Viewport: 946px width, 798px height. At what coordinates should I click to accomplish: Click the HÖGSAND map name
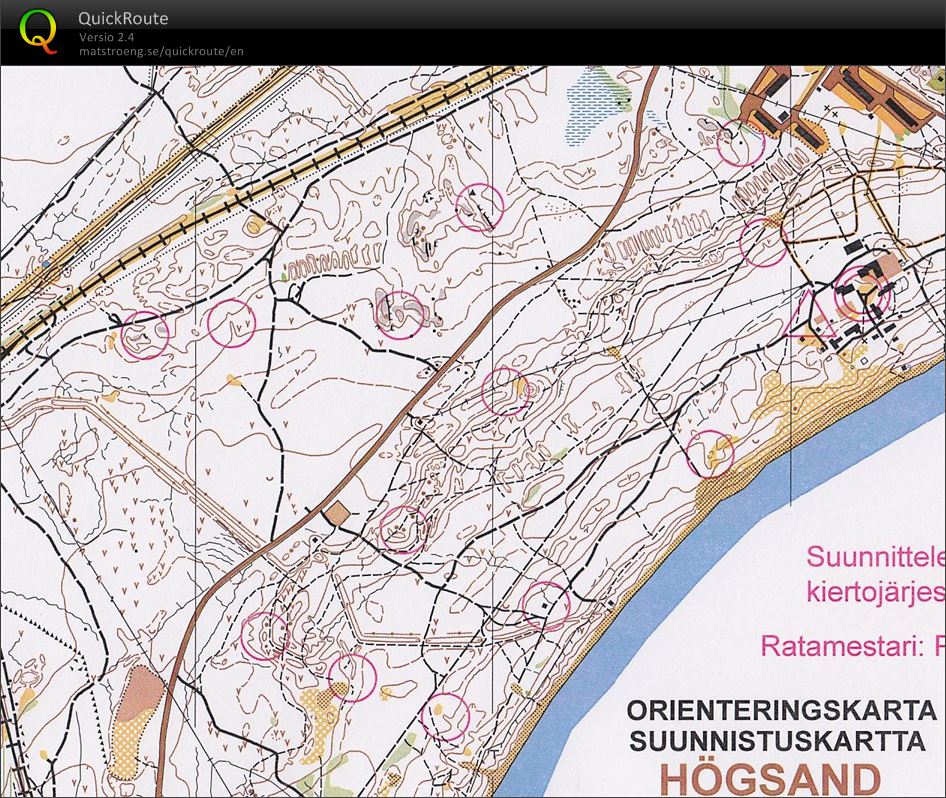pyautogui.click(x=770, y=777)
